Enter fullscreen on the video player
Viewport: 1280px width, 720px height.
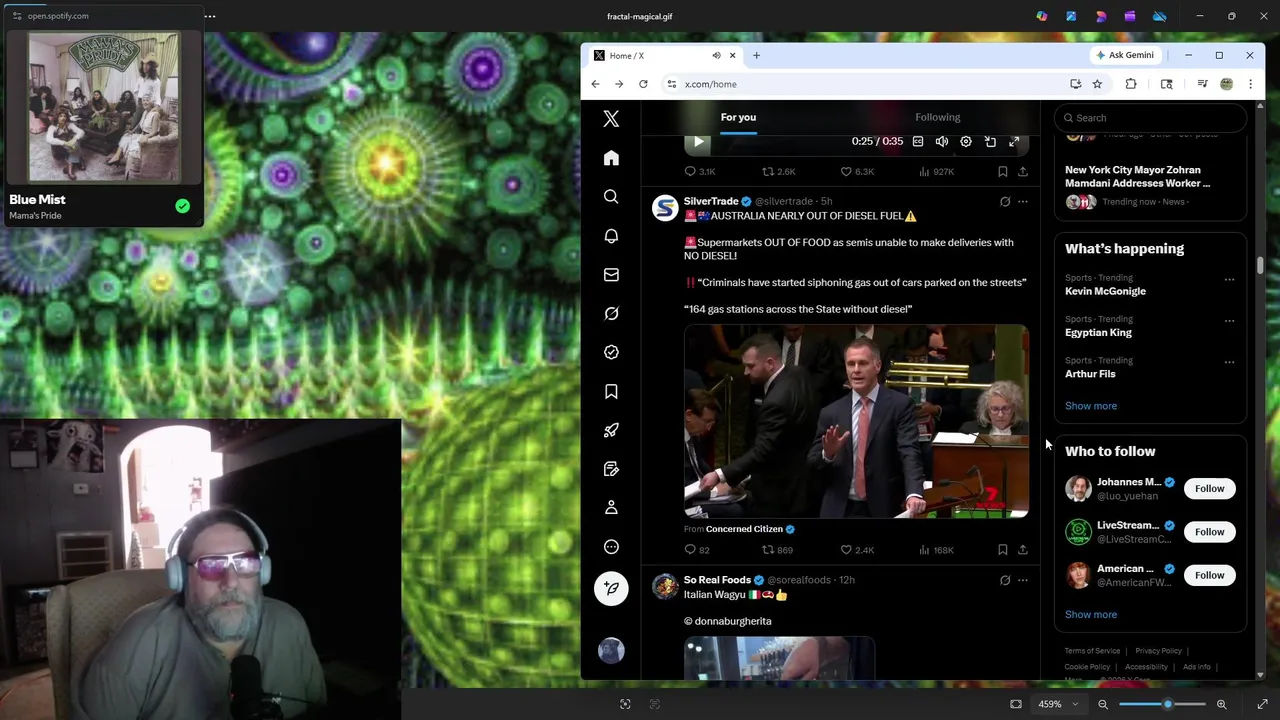point(1014,142)
